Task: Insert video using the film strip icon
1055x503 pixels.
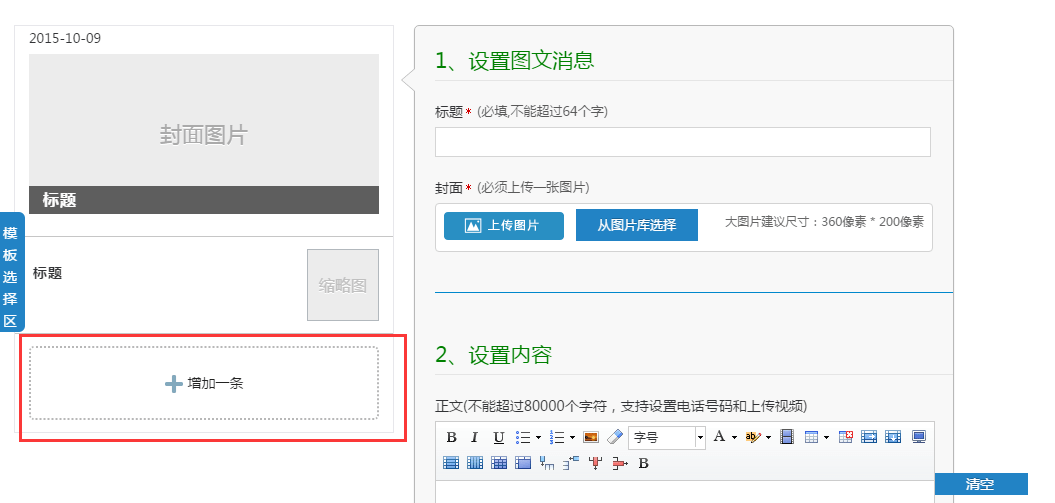Action: point(787,438)
